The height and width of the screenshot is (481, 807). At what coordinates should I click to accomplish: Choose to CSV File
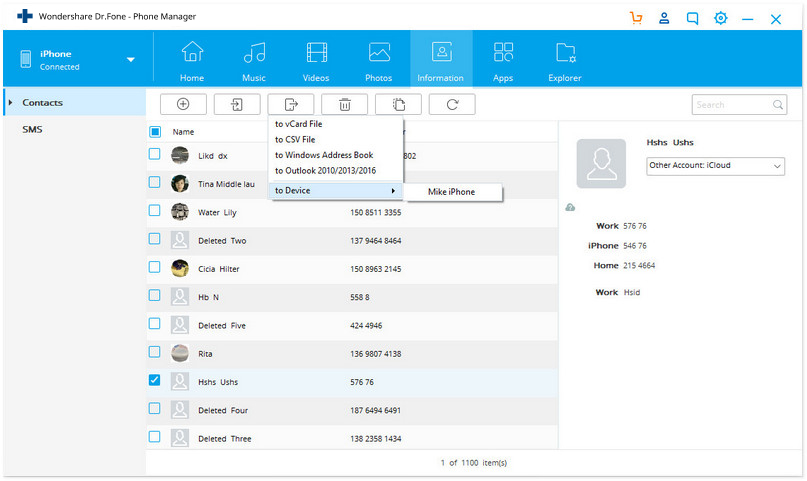[295, 139]
